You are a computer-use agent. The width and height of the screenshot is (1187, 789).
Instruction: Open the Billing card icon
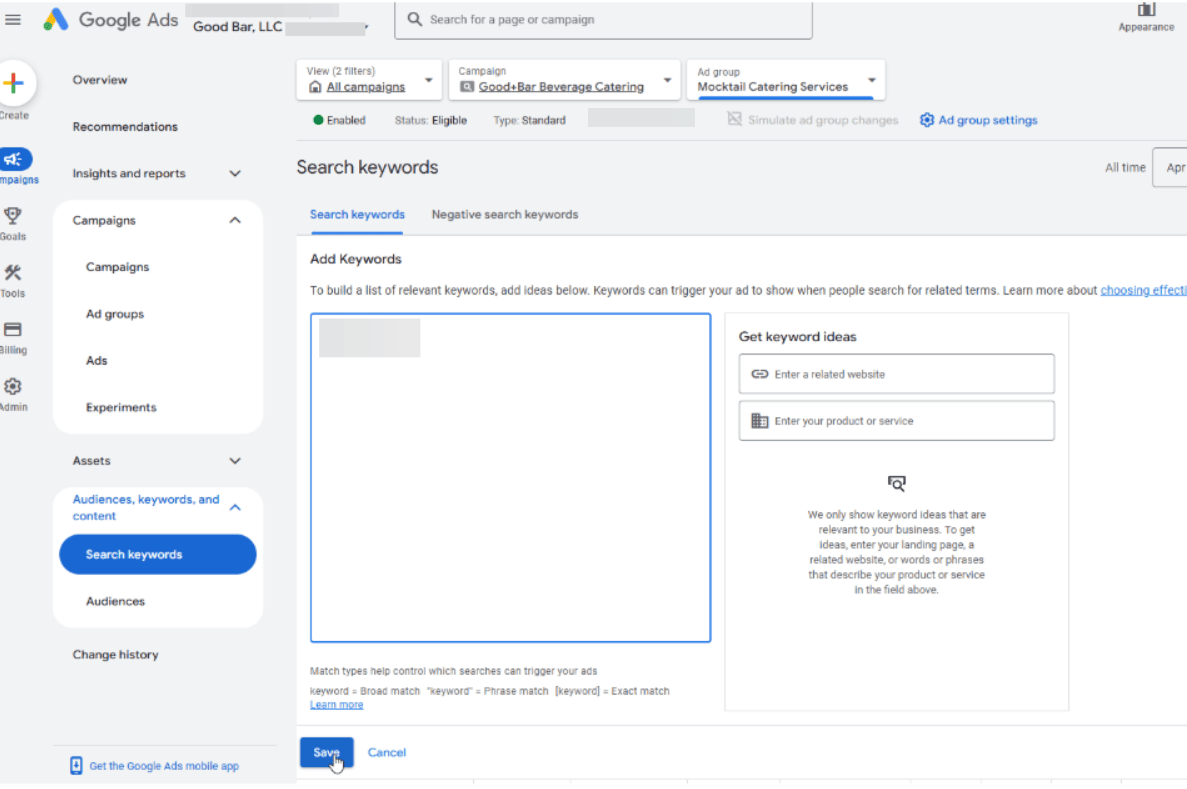coord(13,330)
